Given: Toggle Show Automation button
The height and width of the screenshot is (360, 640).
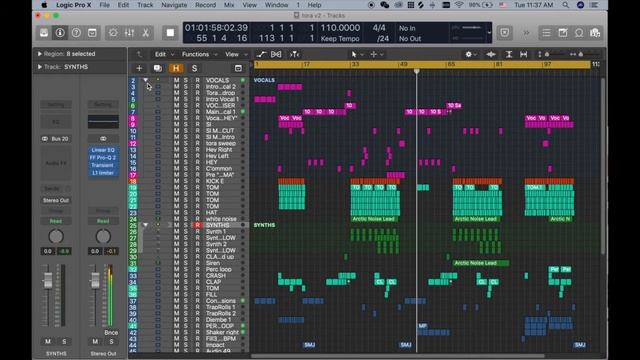Looking at the screenshot, I should (x=261, y=54).
